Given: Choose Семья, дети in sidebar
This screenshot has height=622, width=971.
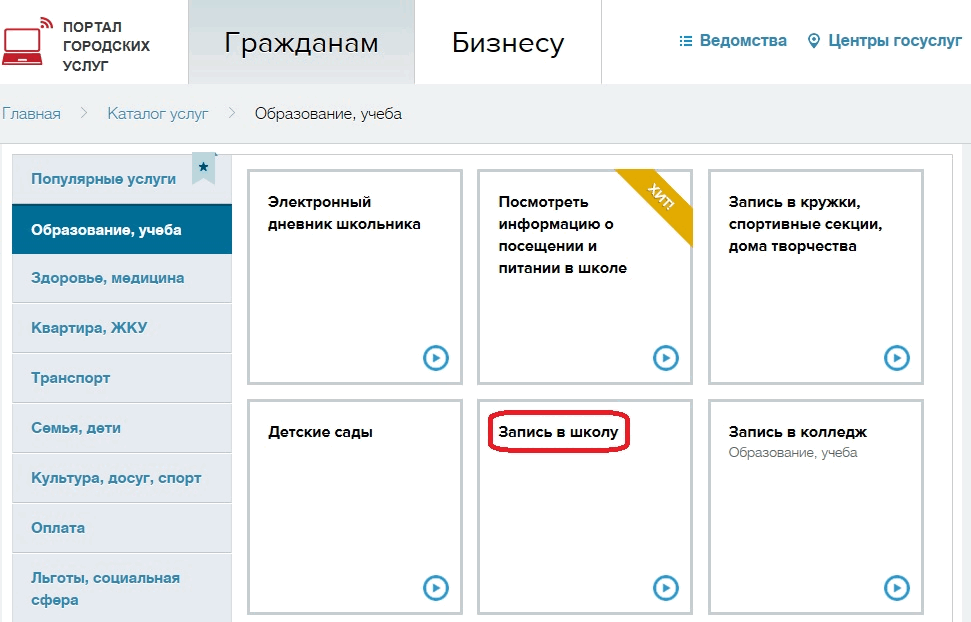Looking at the screenshot, I should (x=76, y=428).
